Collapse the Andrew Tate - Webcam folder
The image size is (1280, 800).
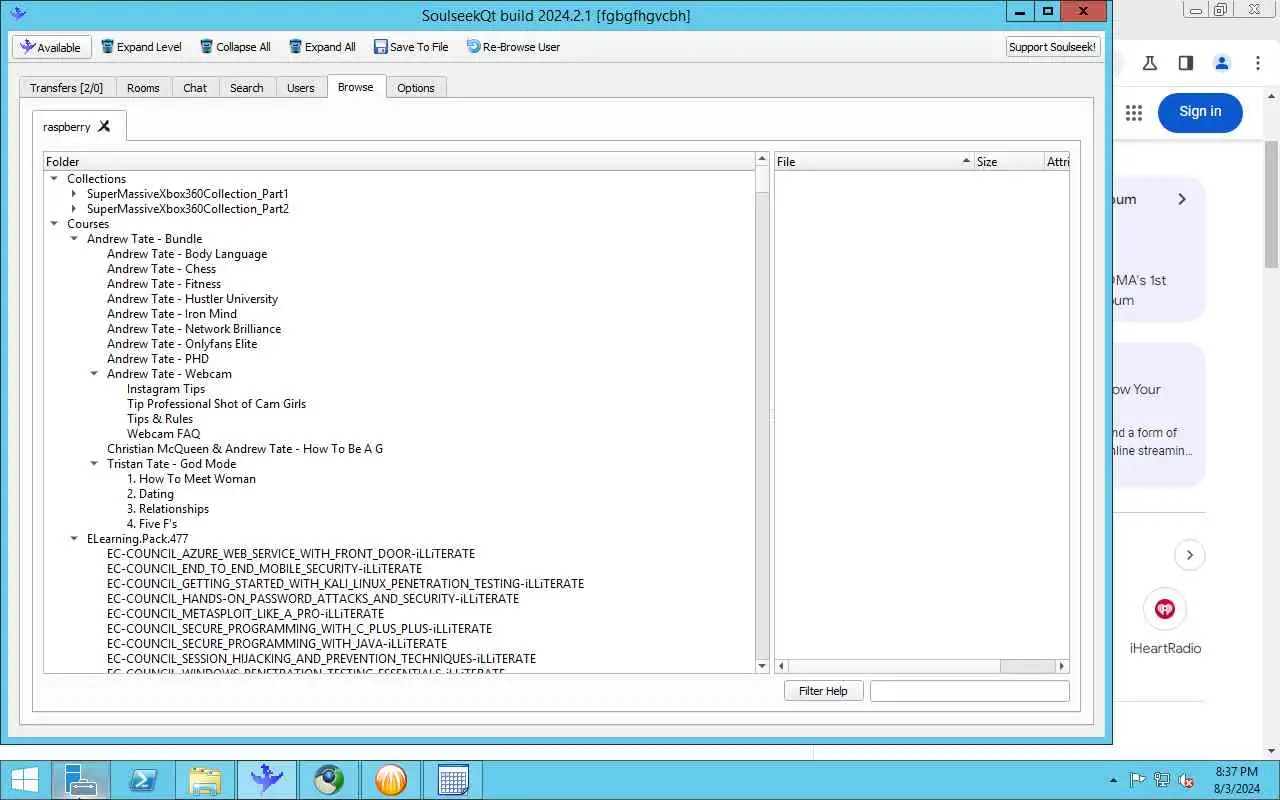pos(94,374)
